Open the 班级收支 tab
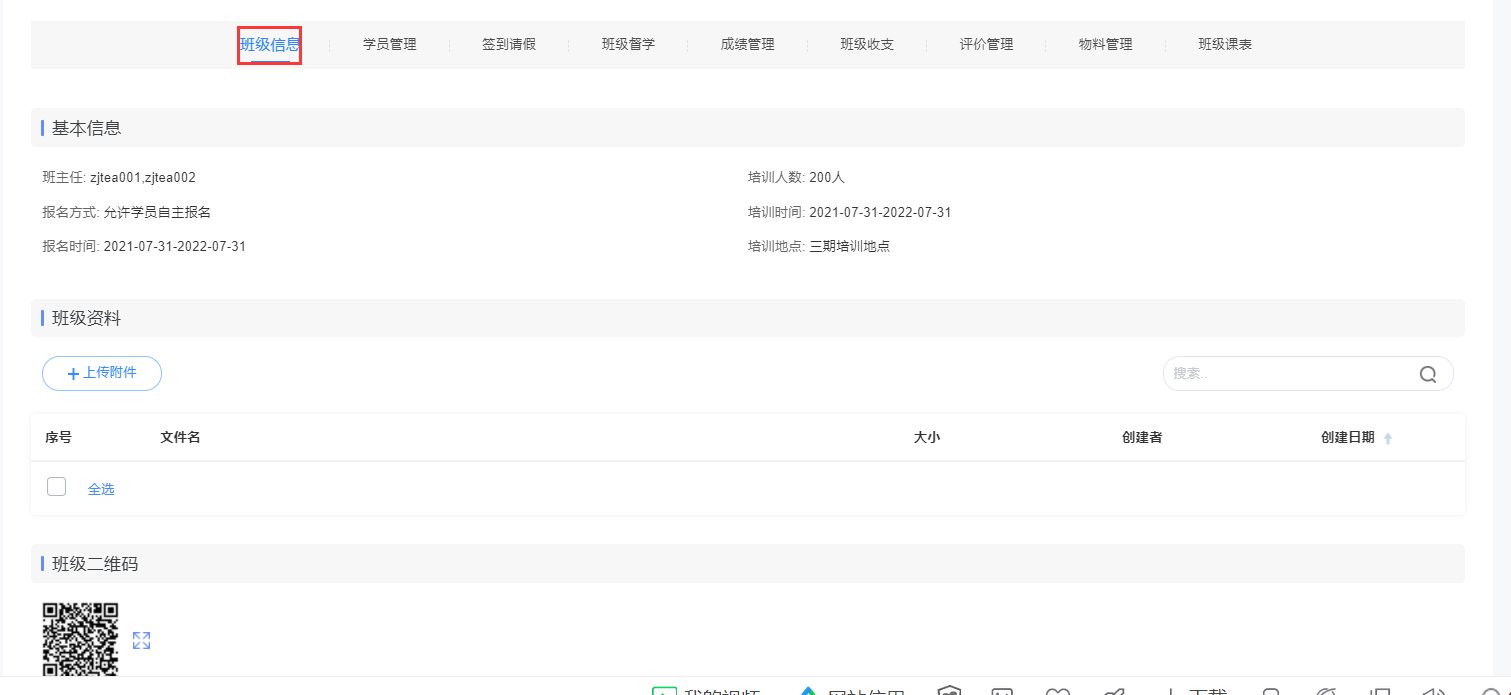 point(867,45)
